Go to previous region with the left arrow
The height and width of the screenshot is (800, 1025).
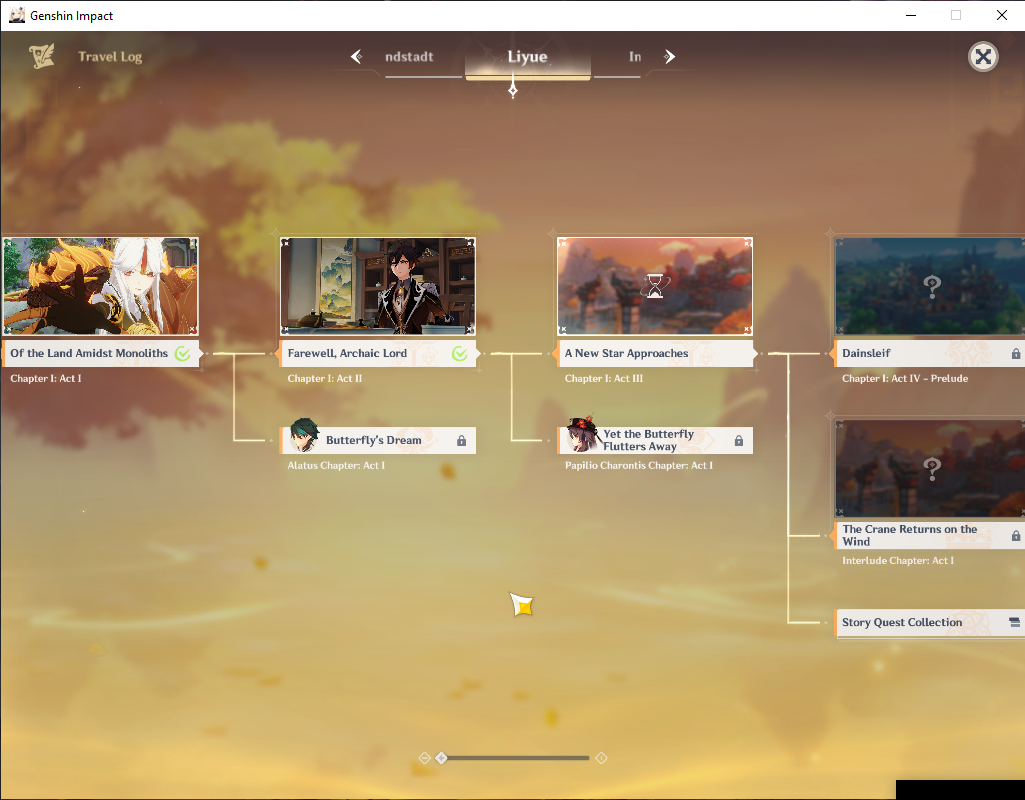[x=356, y=57]
